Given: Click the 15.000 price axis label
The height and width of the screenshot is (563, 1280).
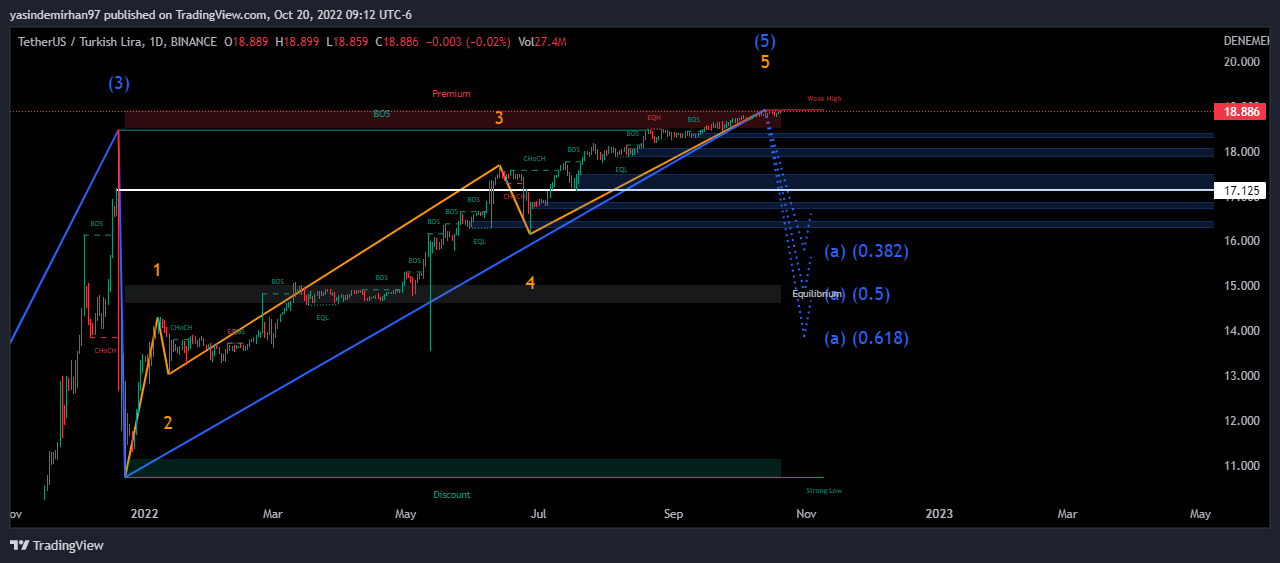Looking at the screenshot, I should [x=1243, y=286].
